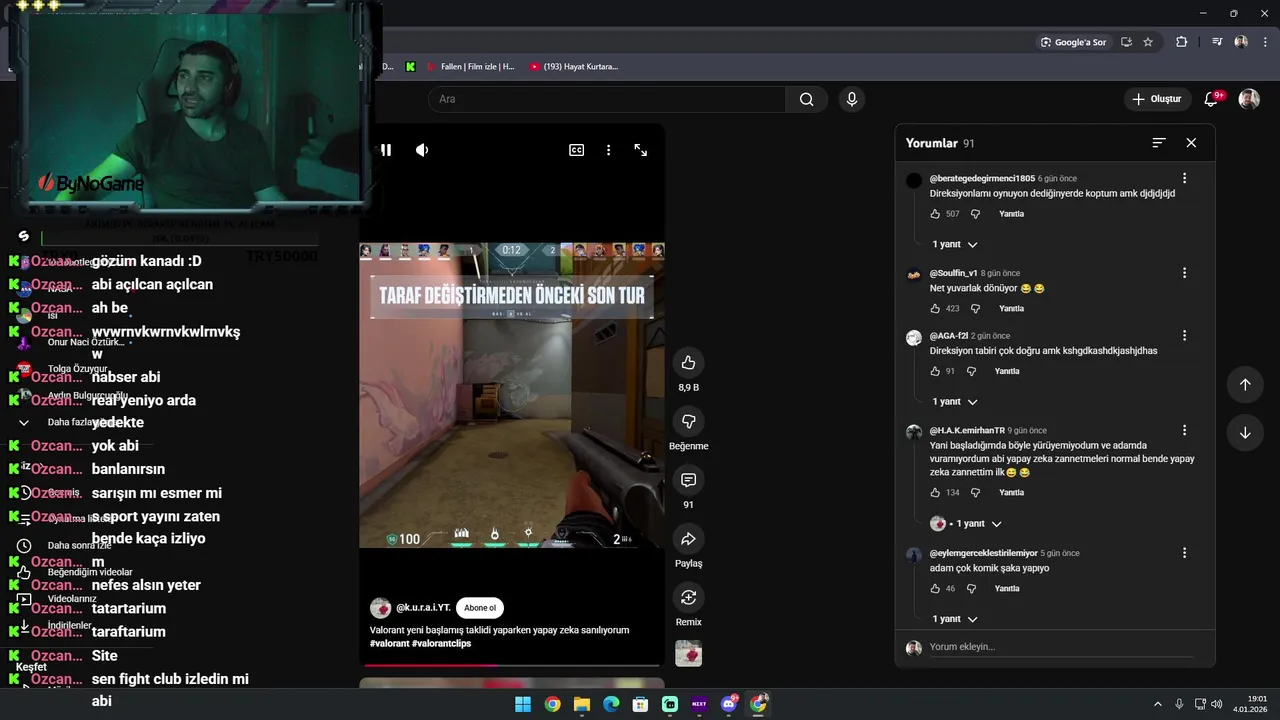
Task: Open the (193) Hayat Kurtara... bookmark
Action: tap(574, 67)
